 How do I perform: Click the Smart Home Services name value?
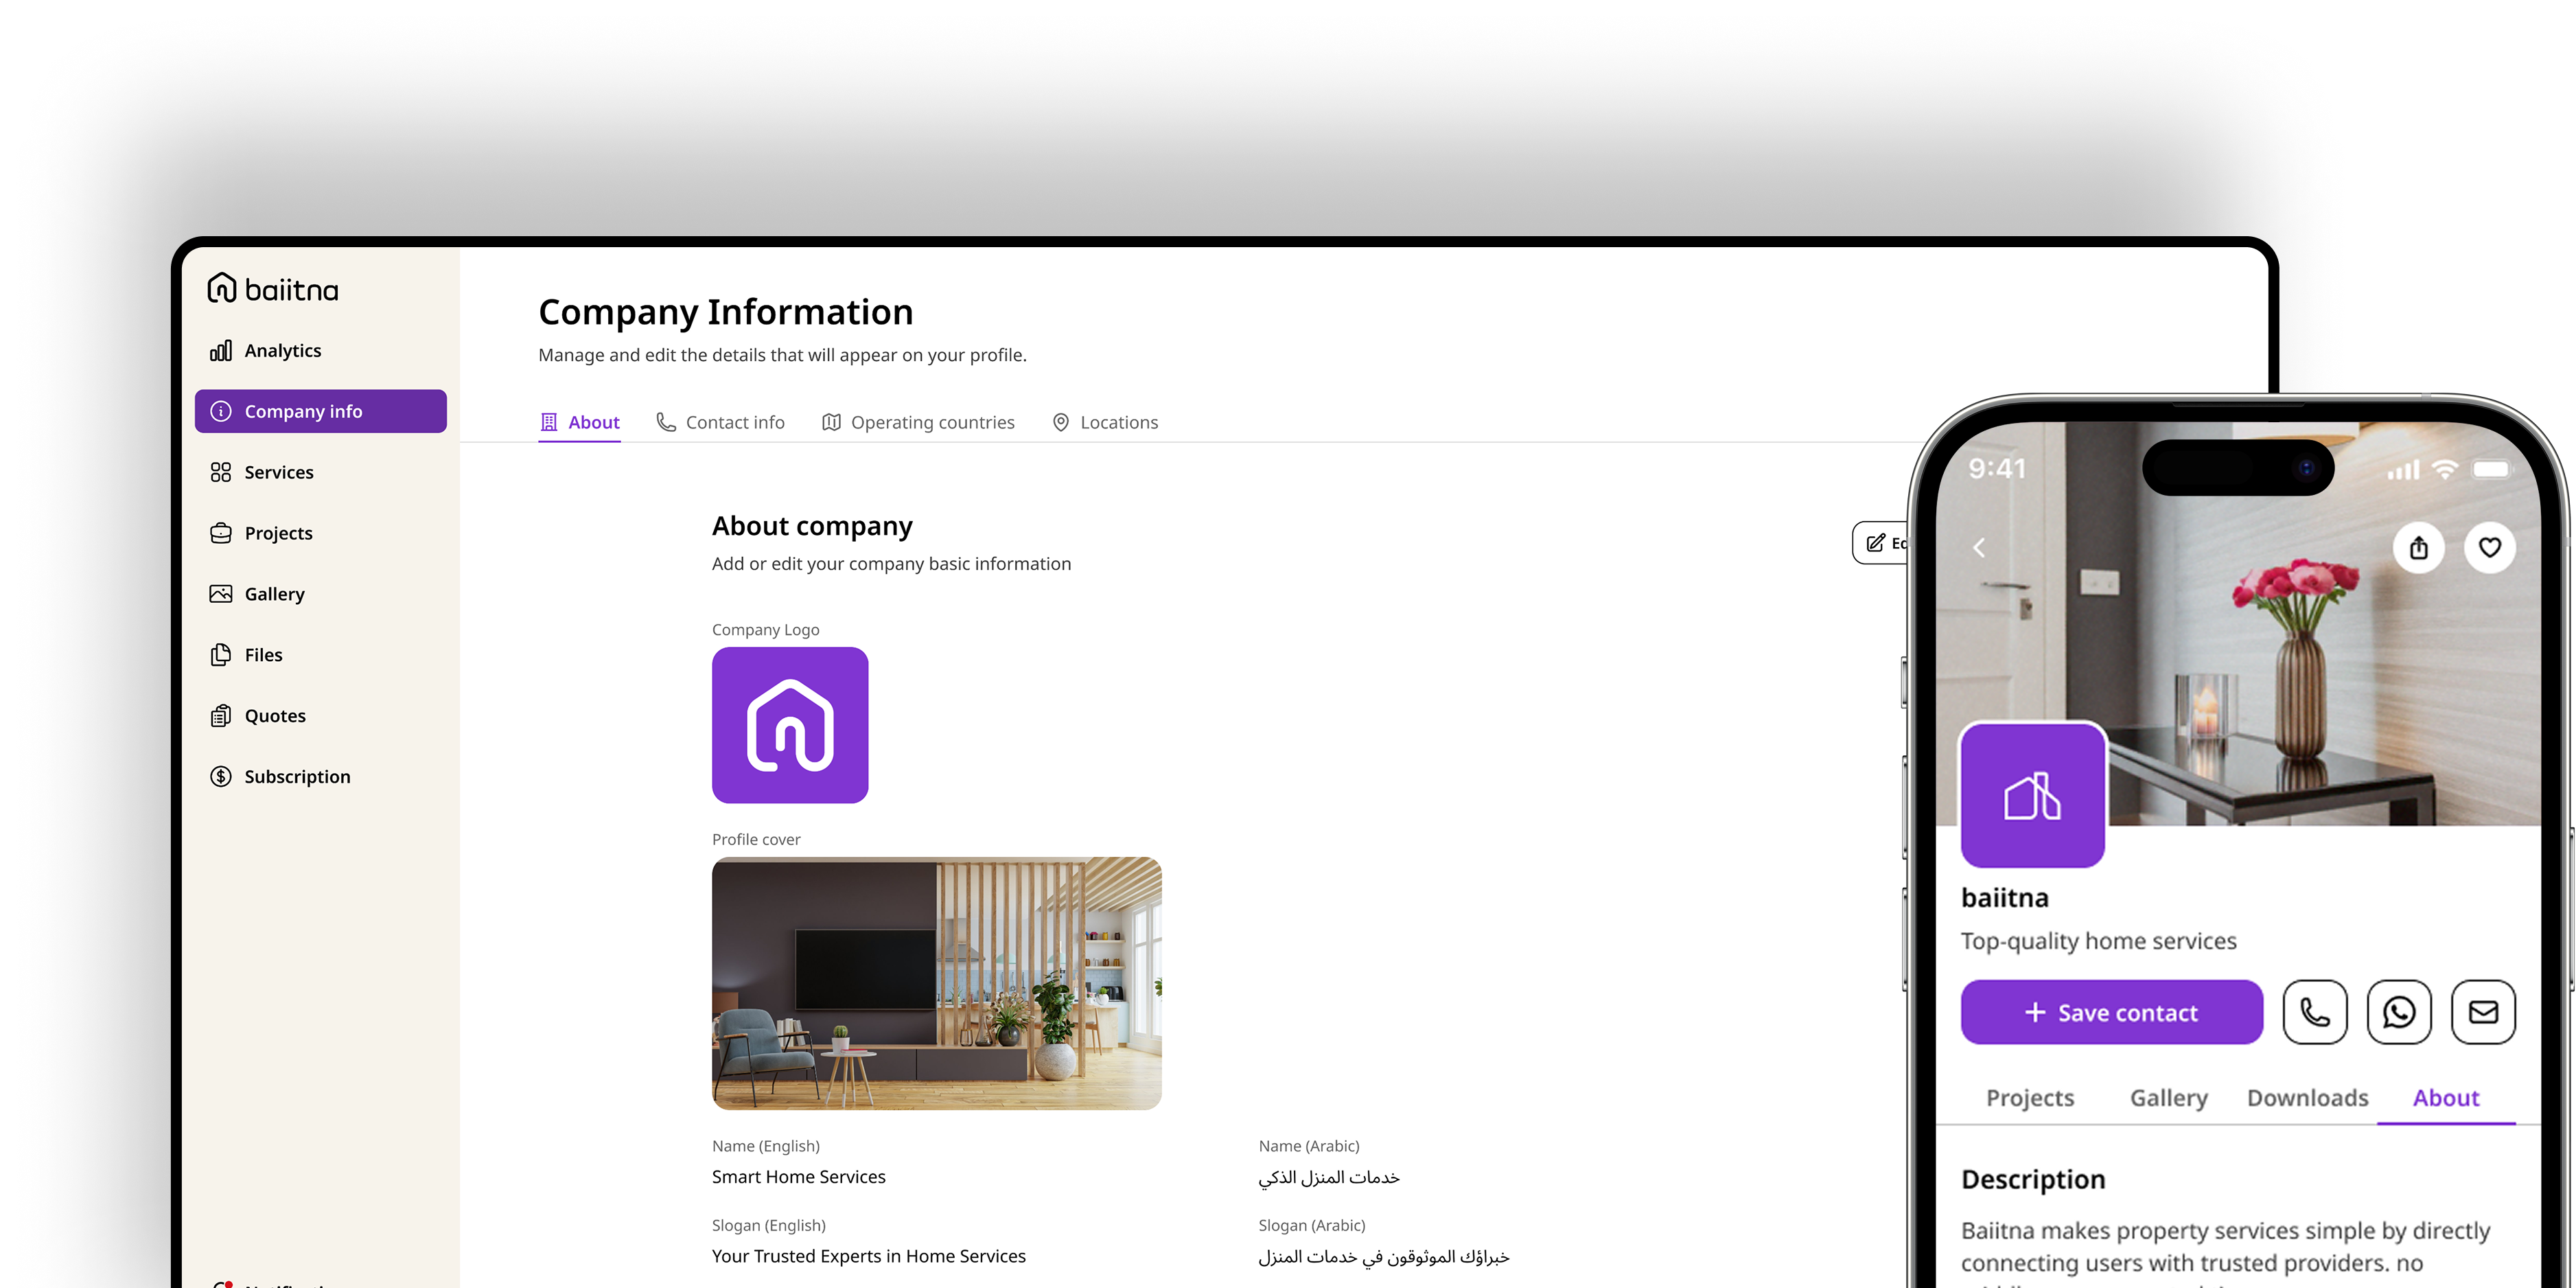(799, 1177)
